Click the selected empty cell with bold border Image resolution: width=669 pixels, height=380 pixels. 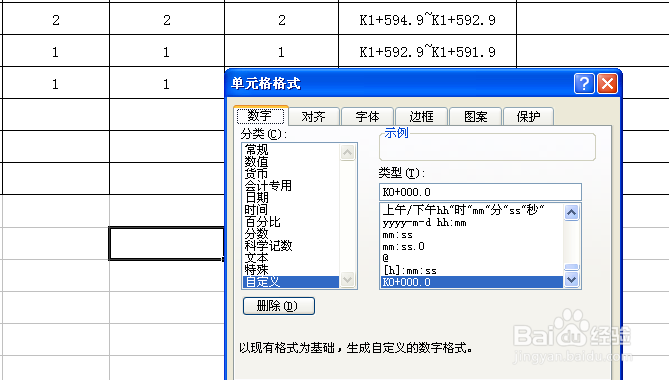(x=166, y=243)
